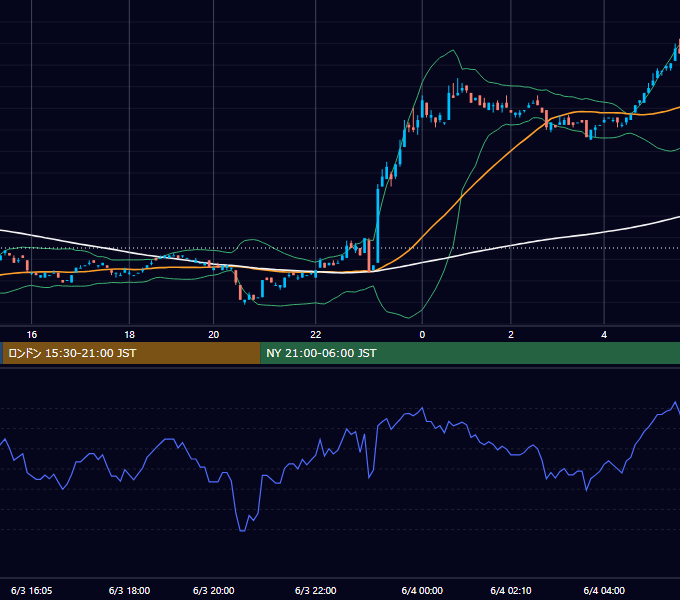Click the 6/3 18:00 date label
This screenshot has height=600, width=680.
tap(129, 590)
